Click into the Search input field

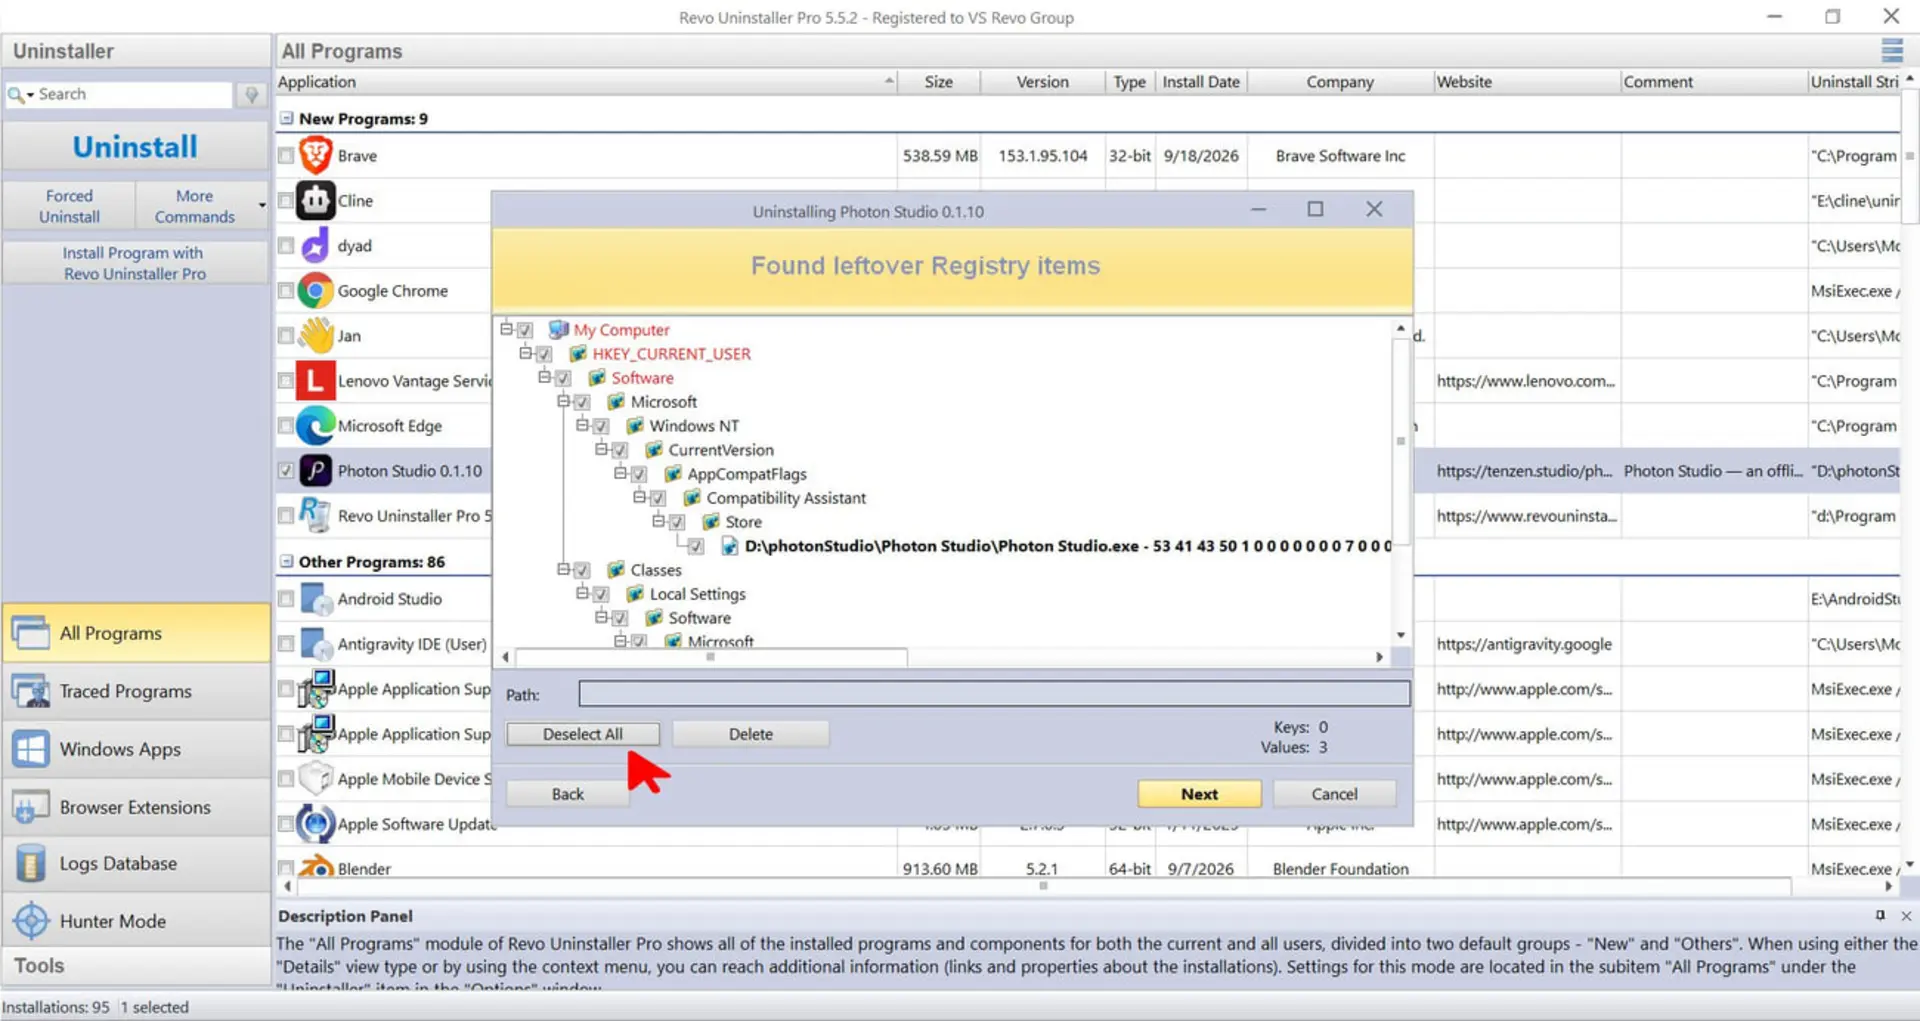(x=132, y=94)
